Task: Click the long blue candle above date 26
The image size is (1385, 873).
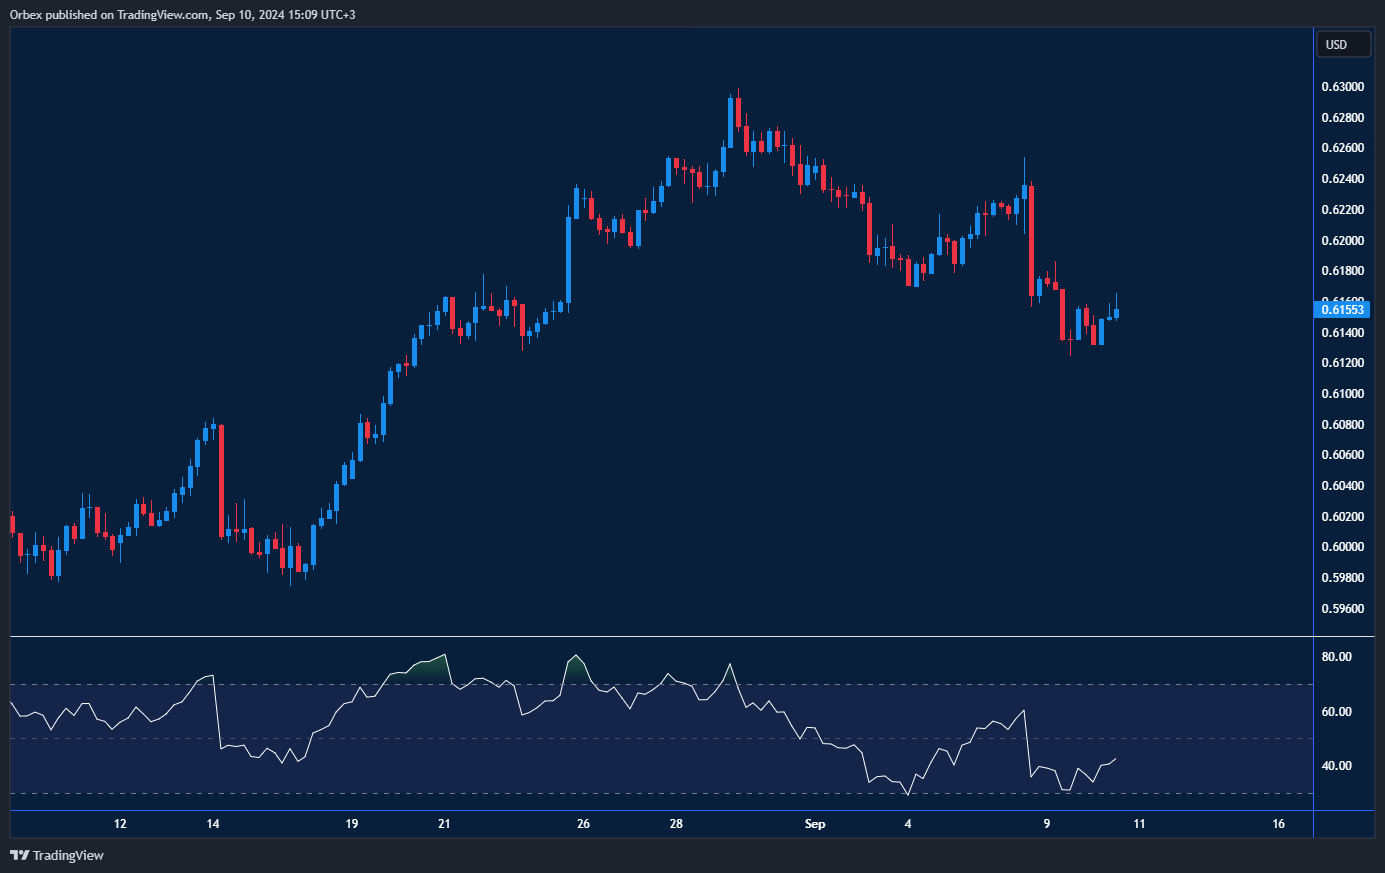Action: [568, 260]
